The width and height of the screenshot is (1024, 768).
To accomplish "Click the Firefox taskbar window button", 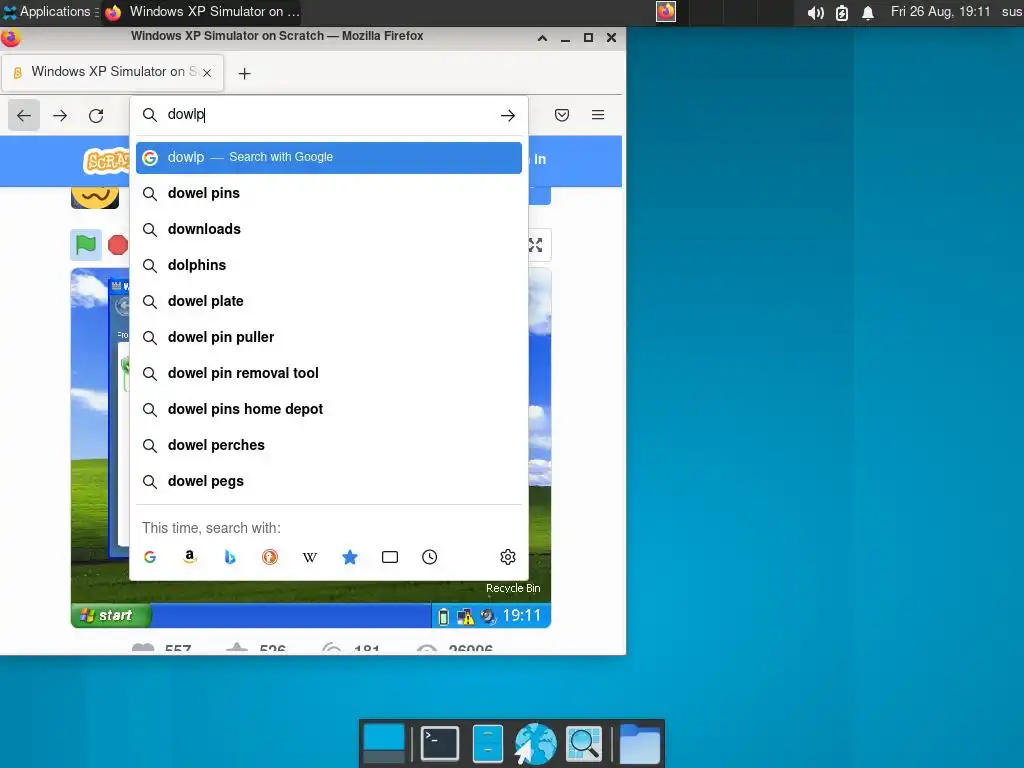I will [202, 12].
